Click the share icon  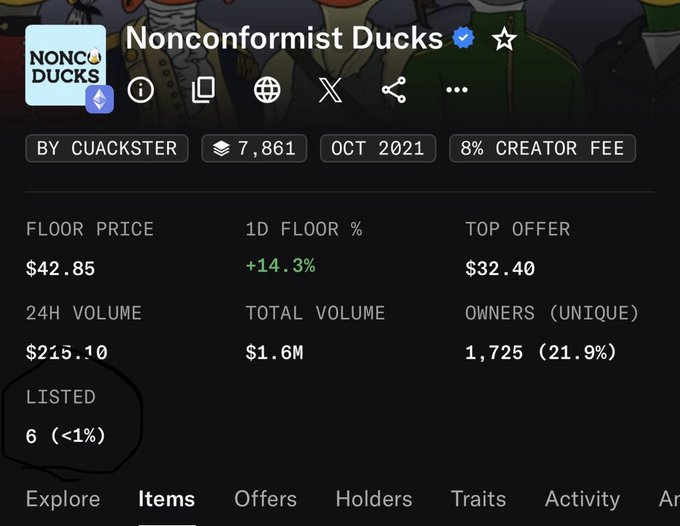394,90
